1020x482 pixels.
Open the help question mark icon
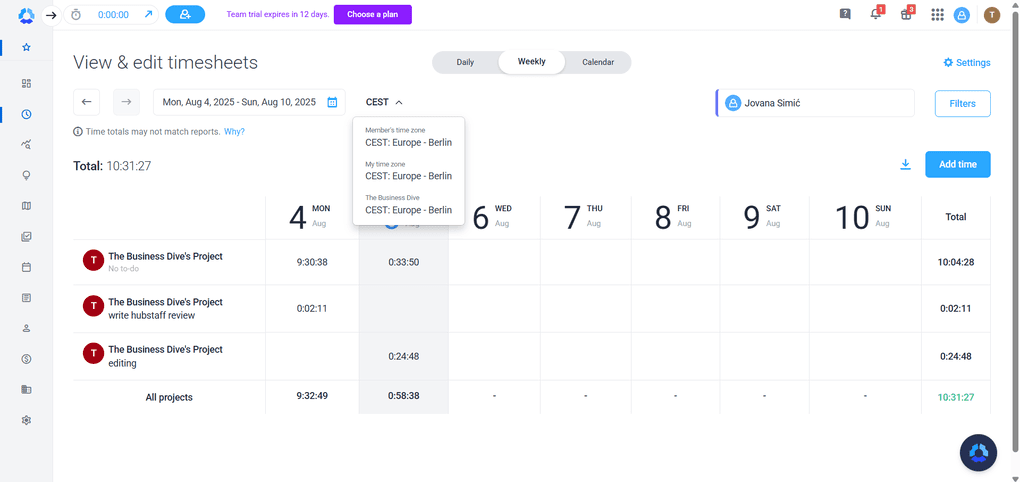[x=845, y=14]
